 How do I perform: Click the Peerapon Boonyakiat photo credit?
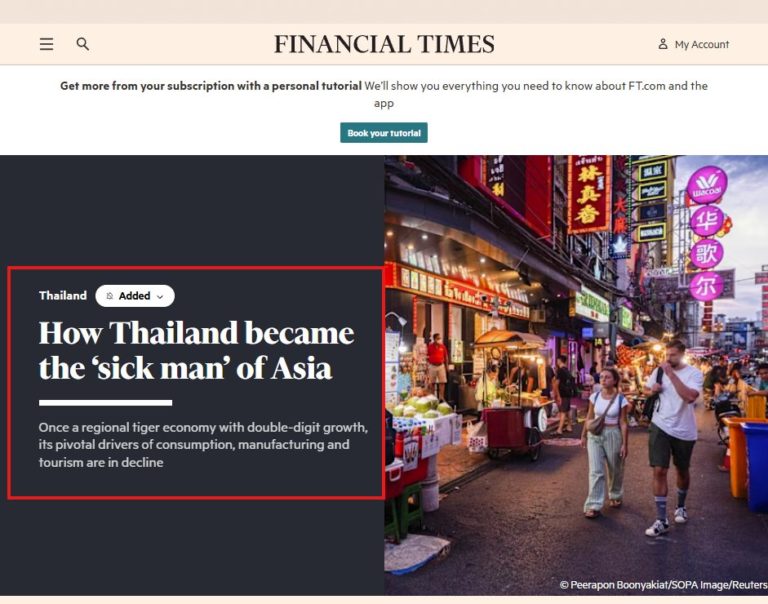pos(663,585)
